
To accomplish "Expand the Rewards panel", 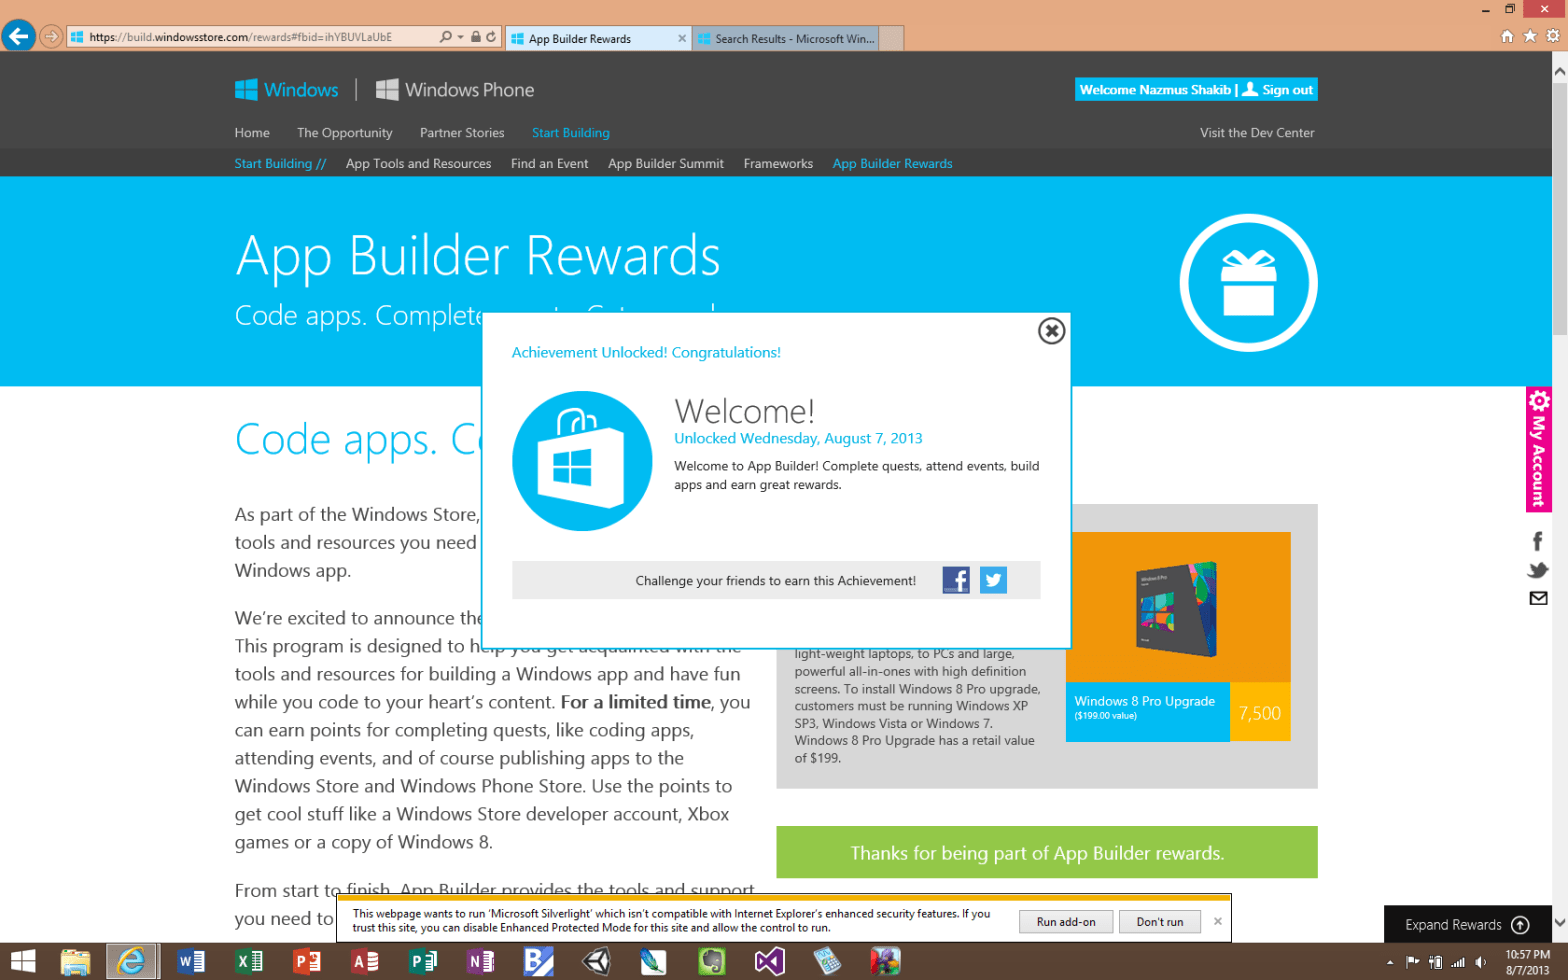I will [x=1466, y=924].
